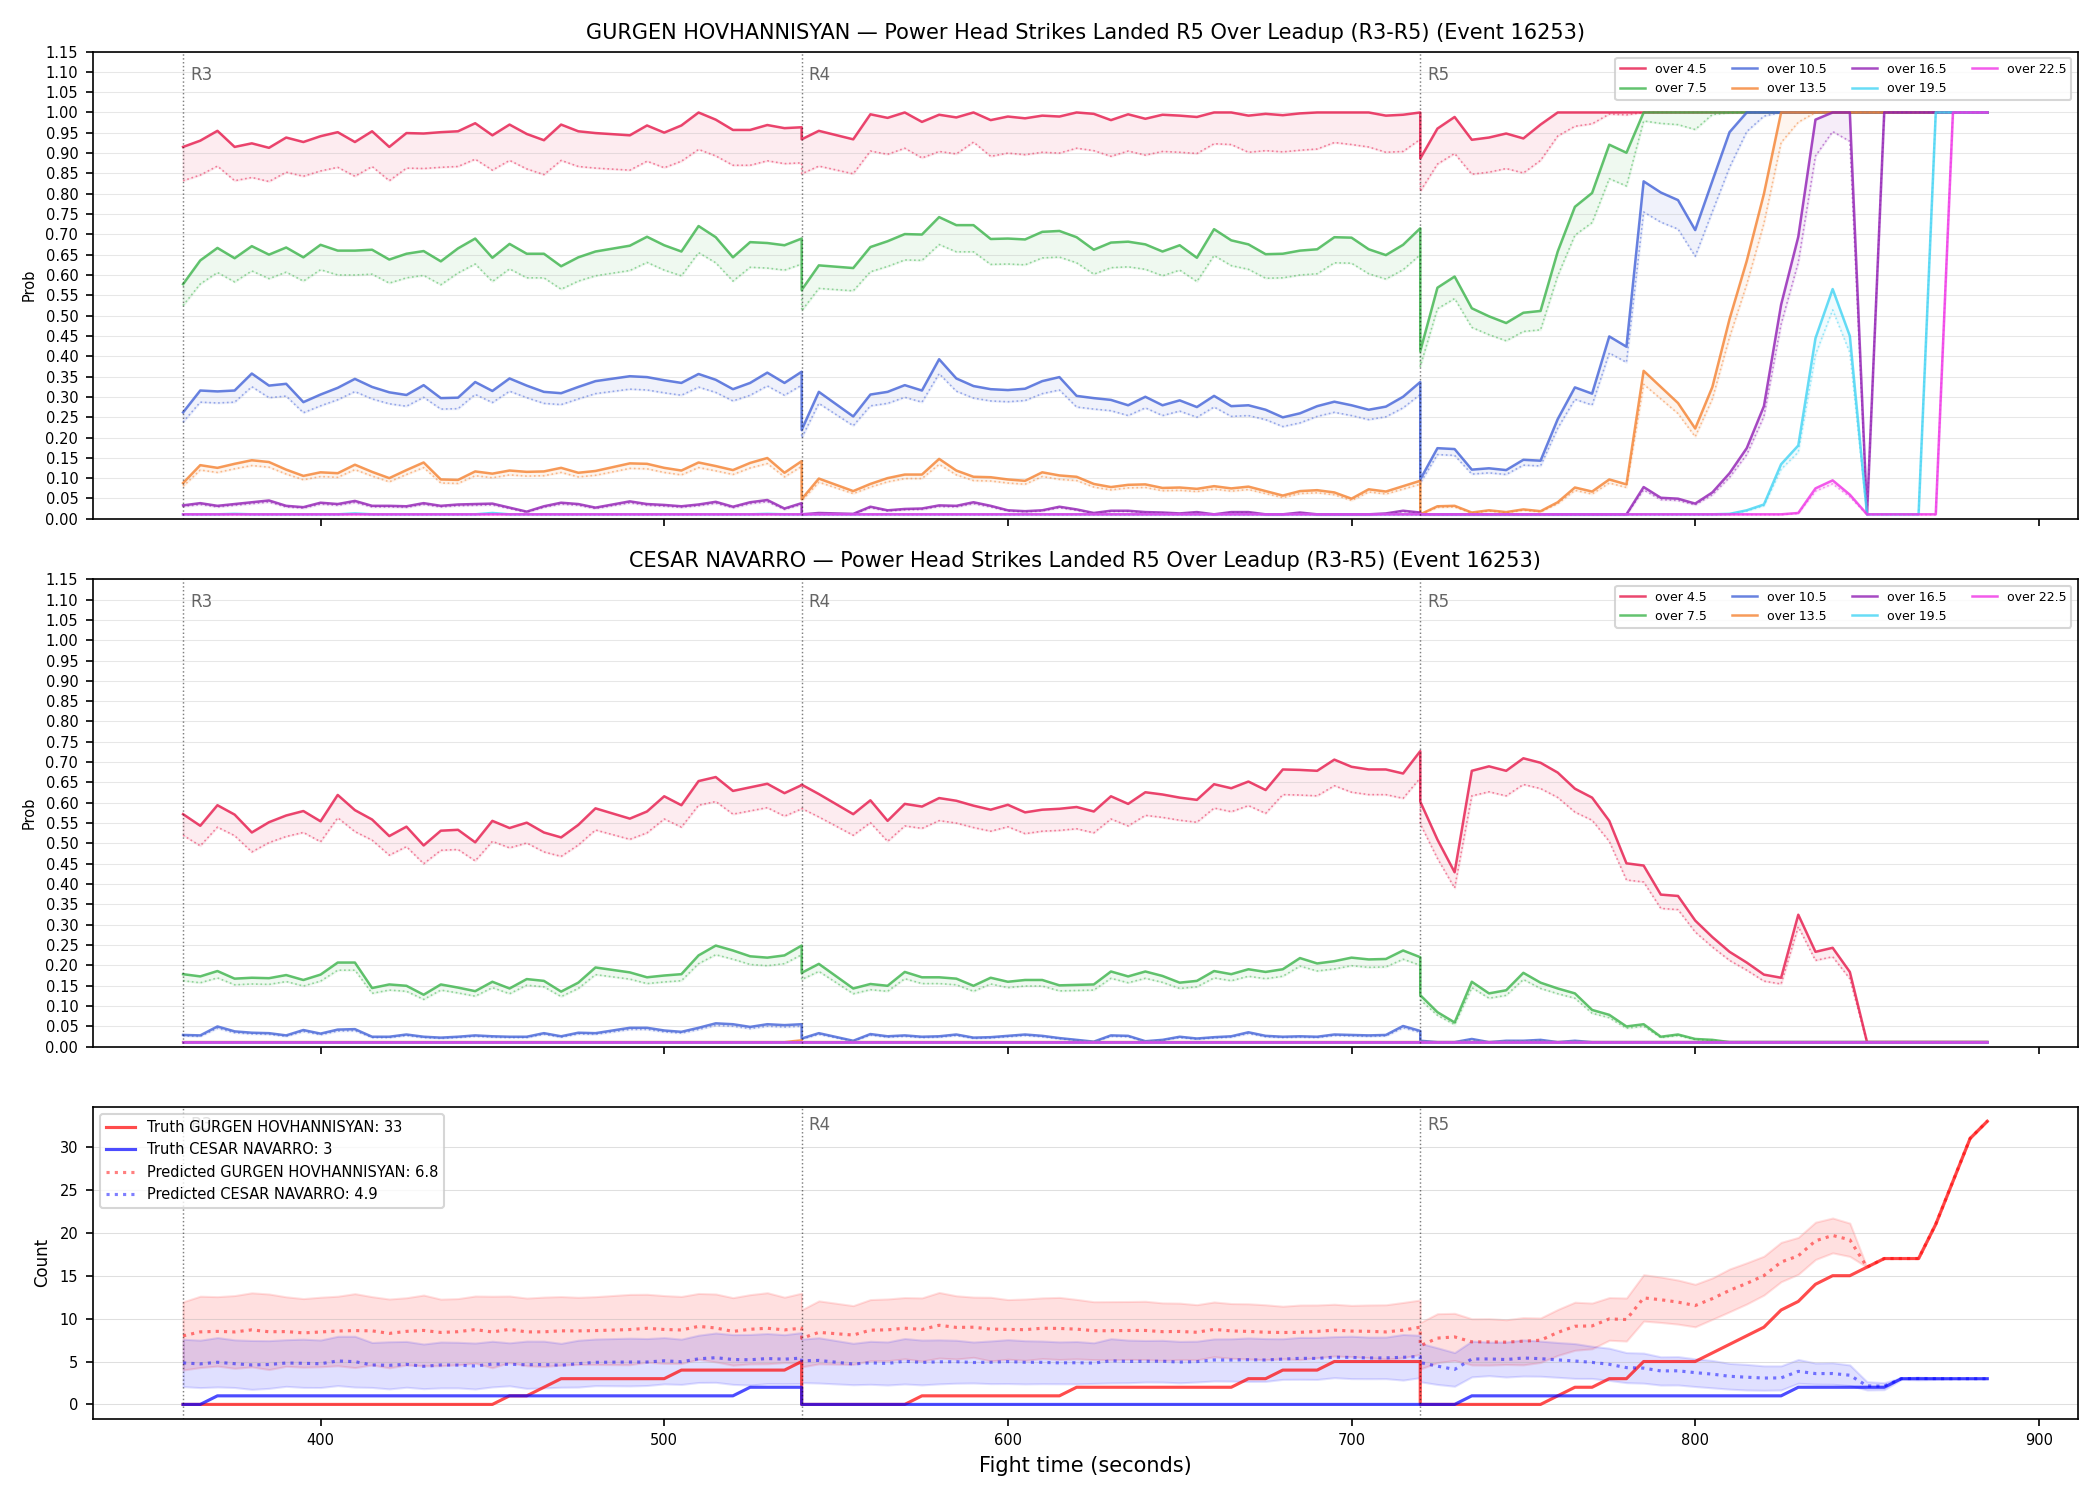This screenshot has width=2100, height=1500.
Task: Click the R5 round label in Hovhannisyan chart
Action: point(1438,74)
